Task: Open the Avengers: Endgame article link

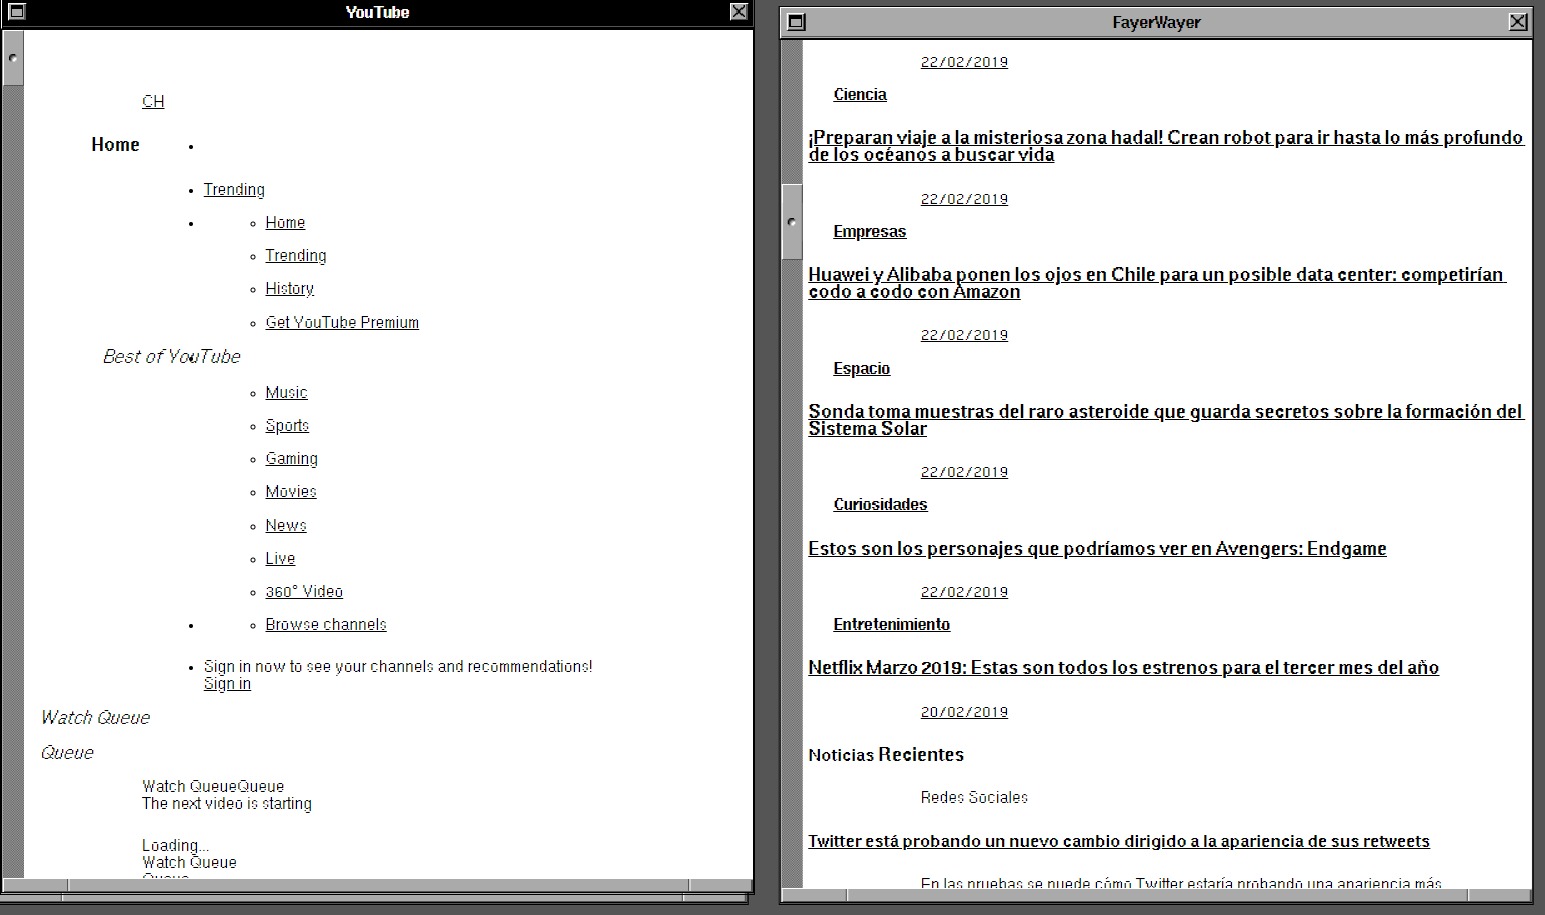Action: click(1097, 548)
